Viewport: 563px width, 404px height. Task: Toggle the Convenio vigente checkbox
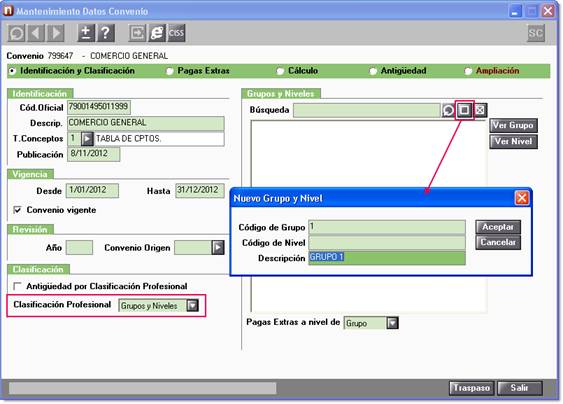click(x=17, y=210)
